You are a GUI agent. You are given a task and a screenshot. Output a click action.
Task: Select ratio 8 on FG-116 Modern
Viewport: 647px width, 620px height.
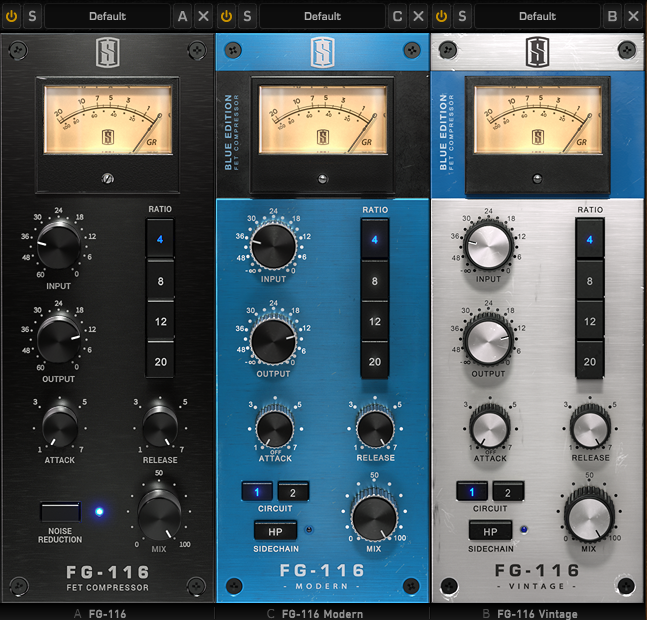tap(375, 281)
